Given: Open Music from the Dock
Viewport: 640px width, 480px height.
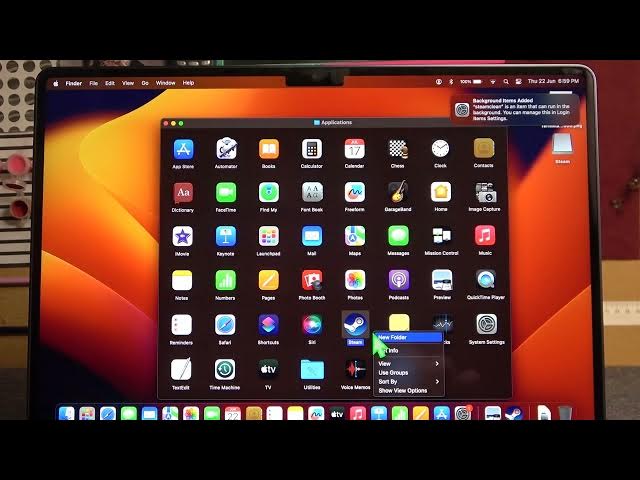Looking at the screenshot, I should point(358,413).
